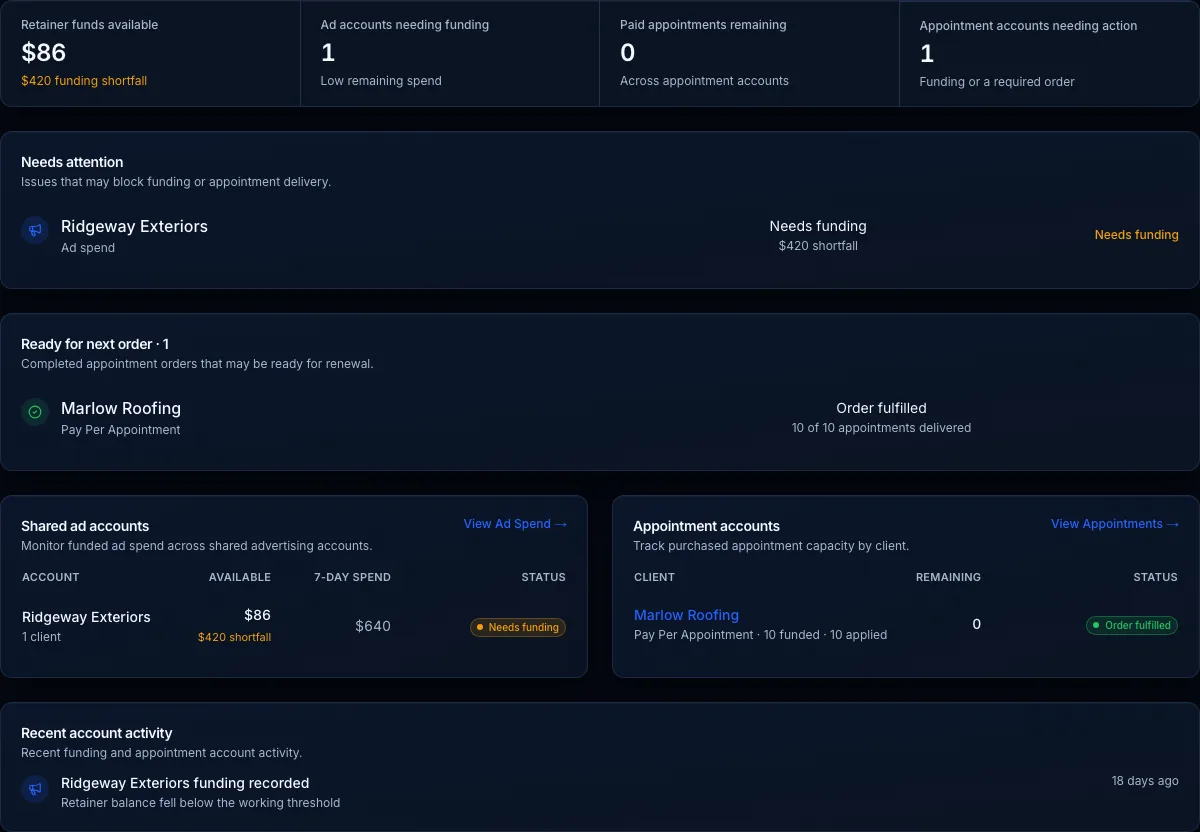Viewport: 1200px width, 832px height.
Task: Click the orange Needs funding status badge
Action: [x=518, y=627]
